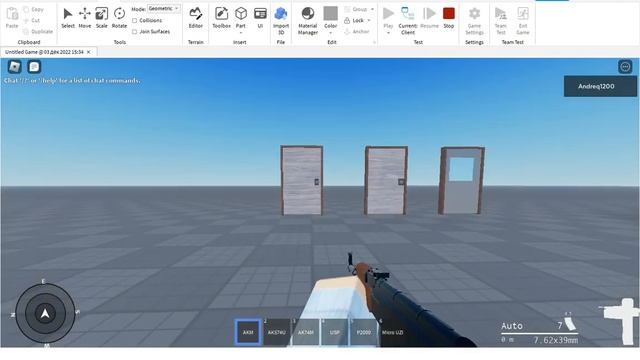Click the Anchor button
Screen dimensions: 640x360
[x=357, y=31]
